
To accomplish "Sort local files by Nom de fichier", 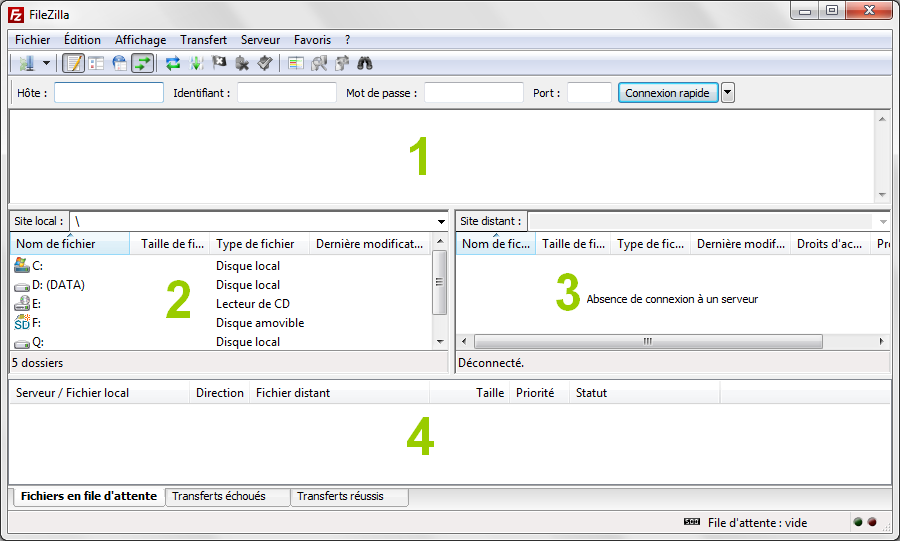I will 70,244.
